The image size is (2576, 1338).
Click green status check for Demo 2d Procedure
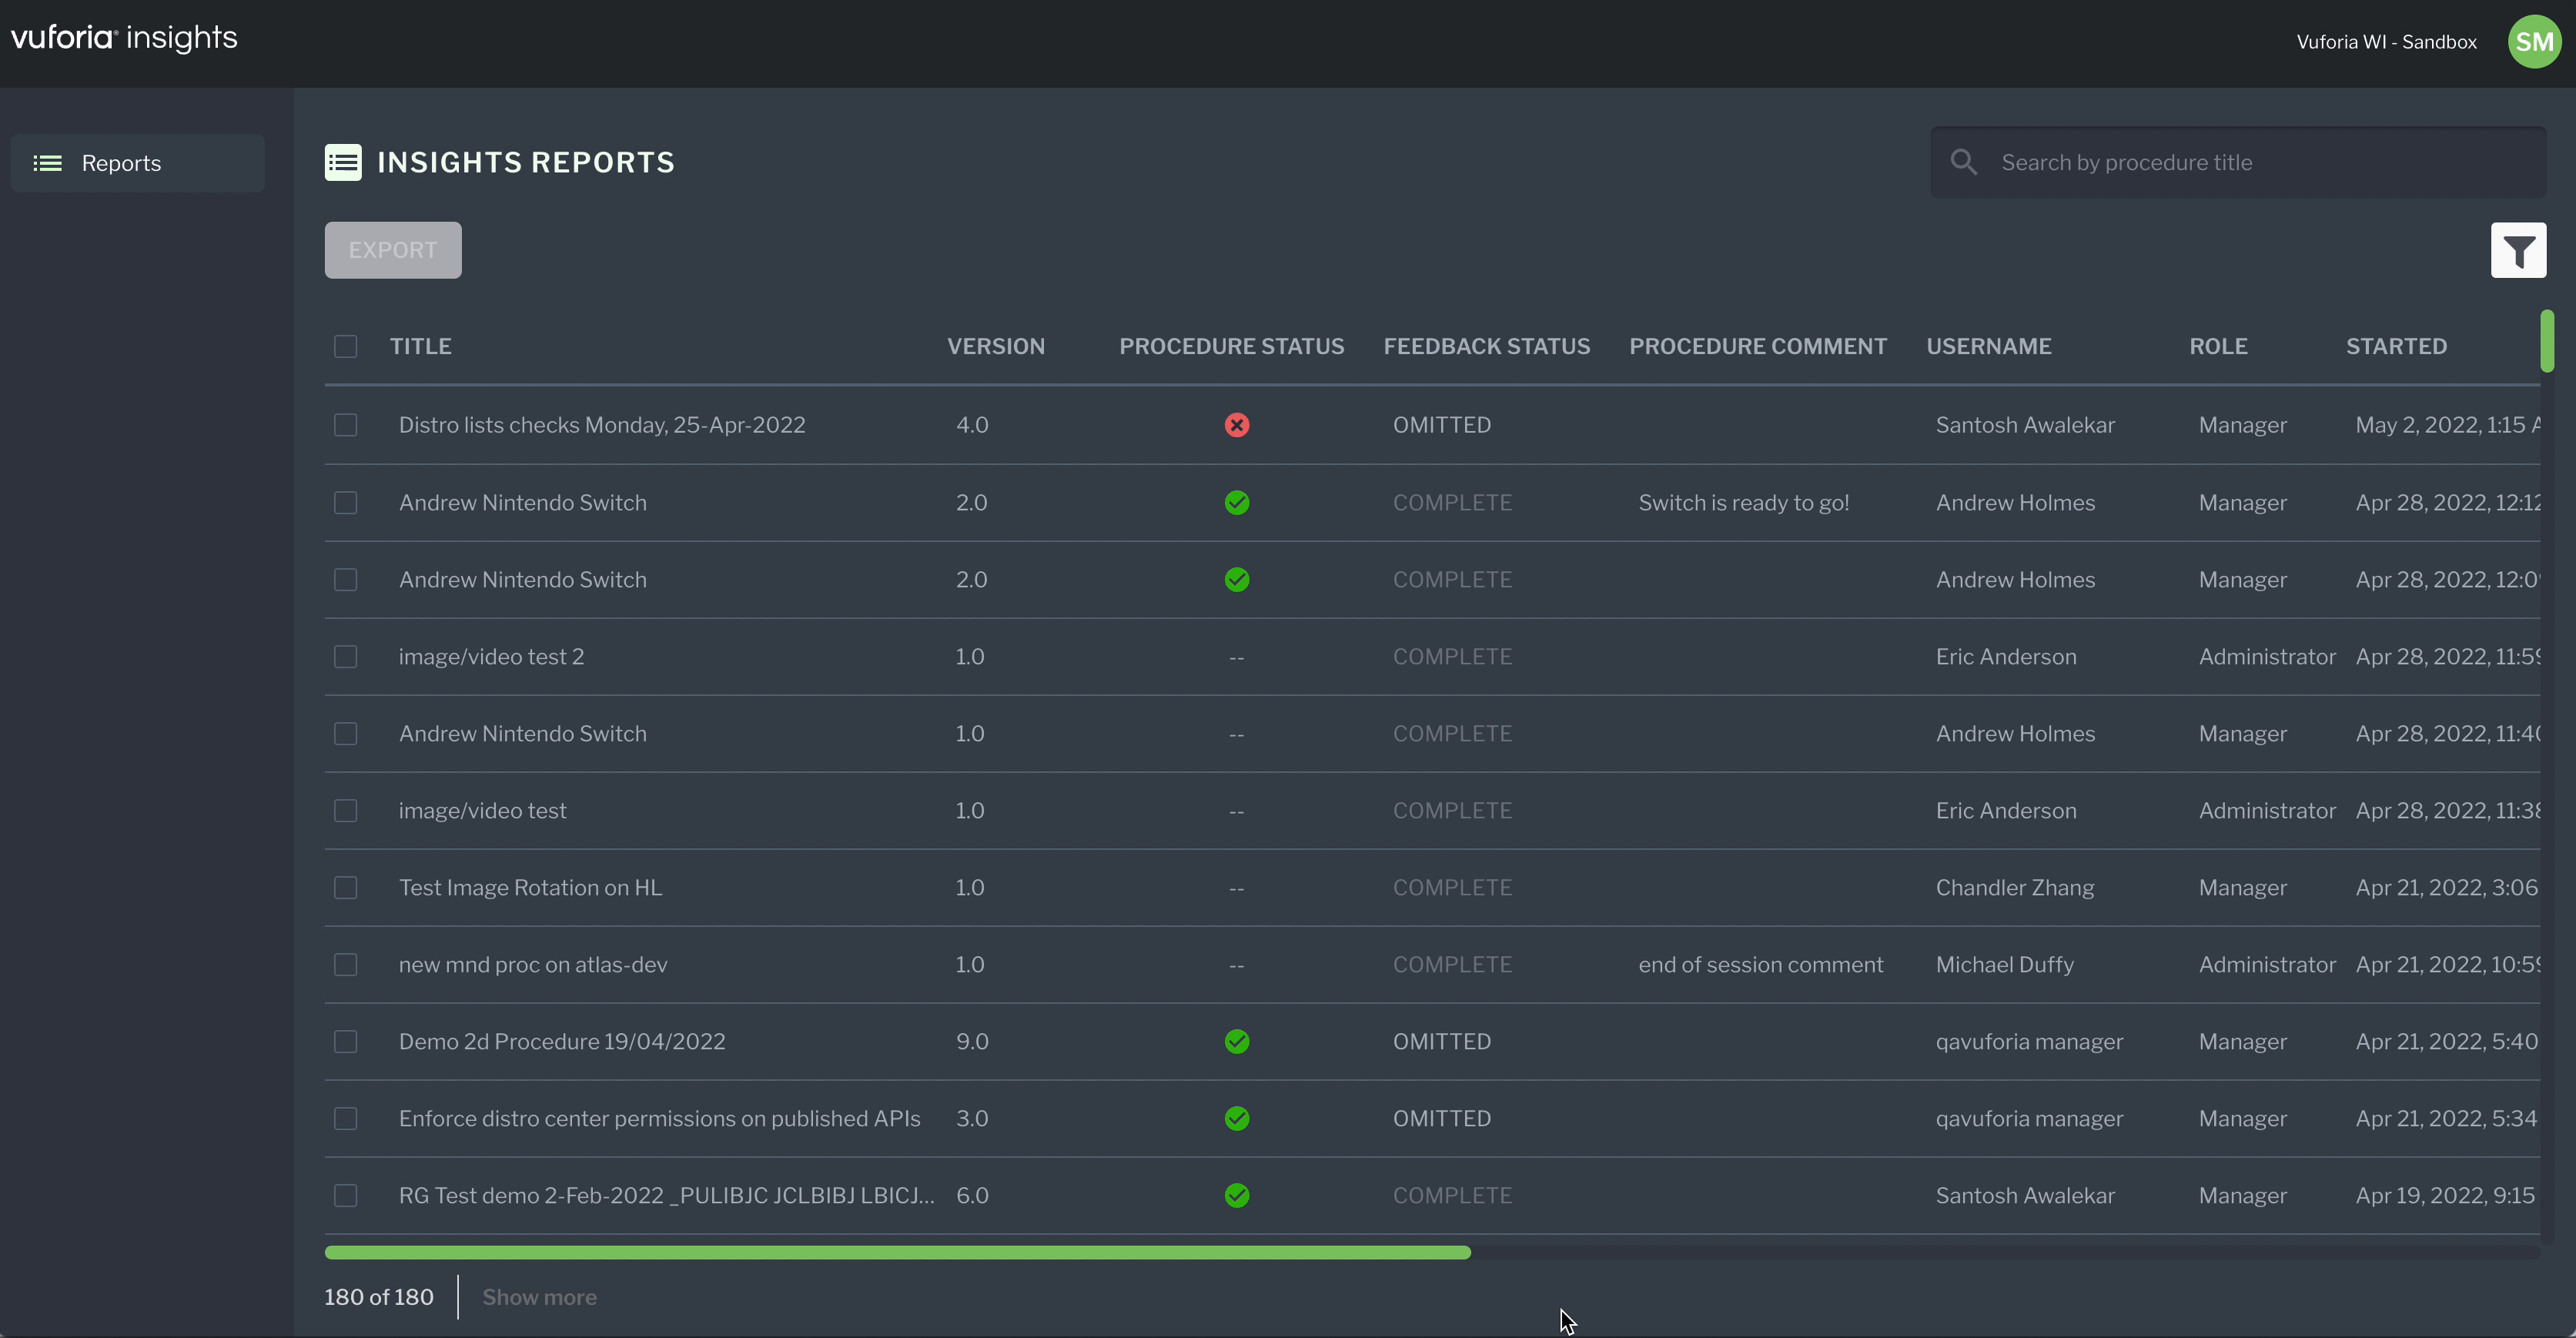(1236, 1042)
